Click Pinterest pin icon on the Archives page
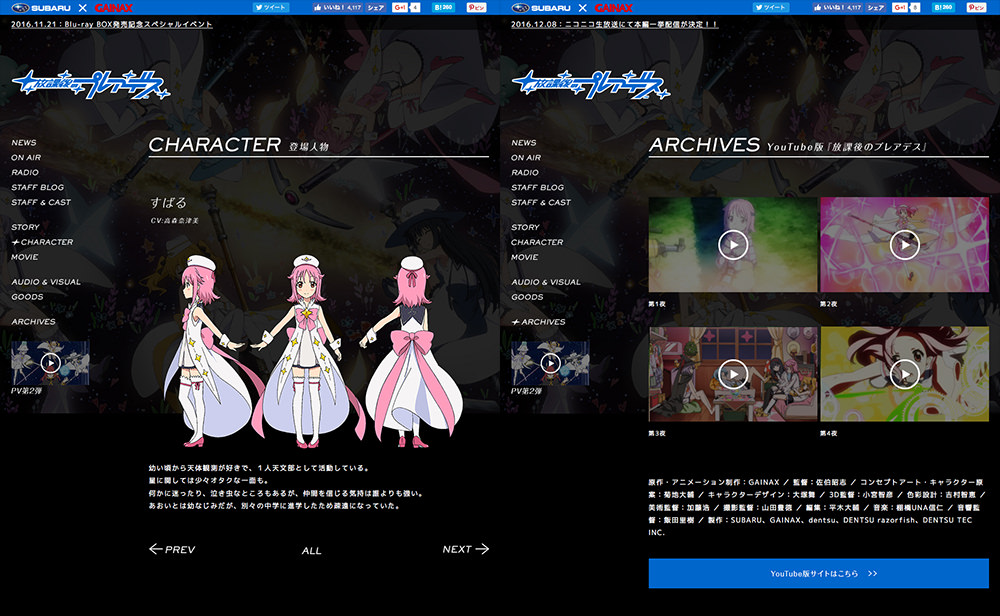This screenshot has height=616, width=1000. (x=976, y=7)
